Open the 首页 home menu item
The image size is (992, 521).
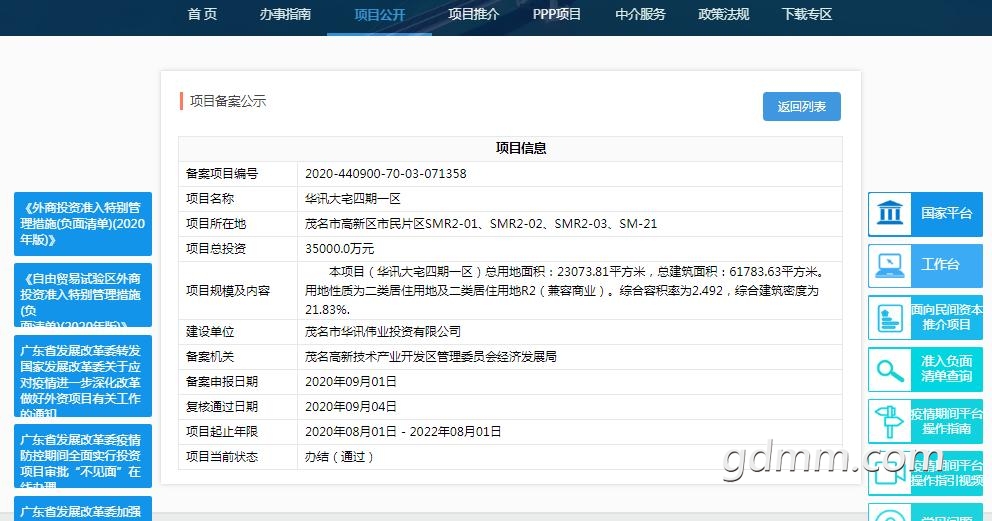tap(202, 14)
